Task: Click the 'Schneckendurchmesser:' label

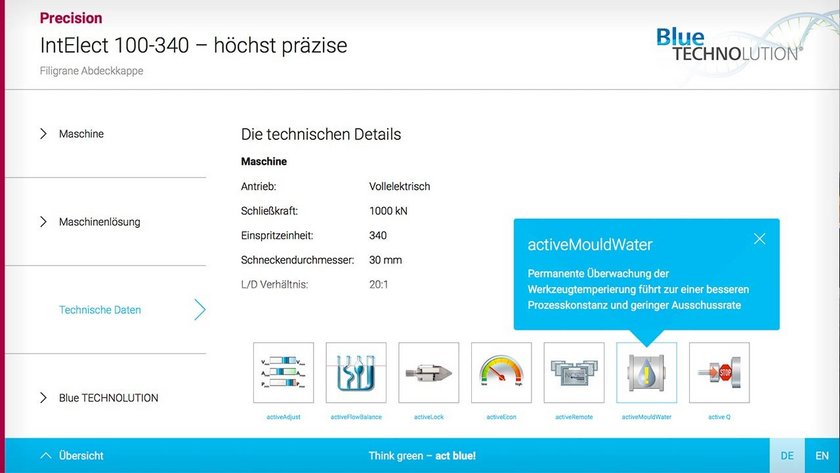Action: click(298, 260)
